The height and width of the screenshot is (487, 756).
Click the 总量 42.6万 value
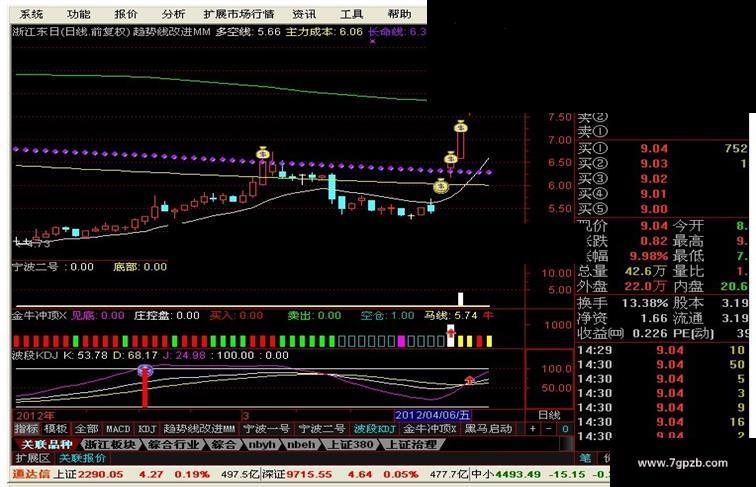click(x=646, y=271)
